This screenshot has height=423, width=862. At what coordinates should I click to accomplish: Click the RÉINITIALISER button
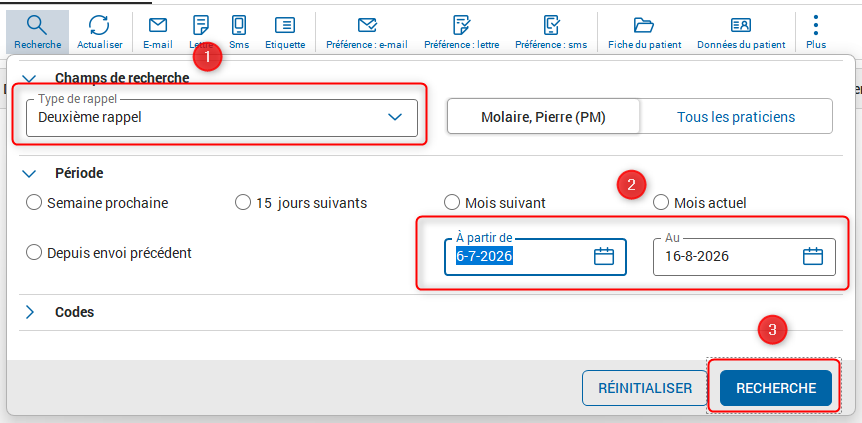(645, 388)
